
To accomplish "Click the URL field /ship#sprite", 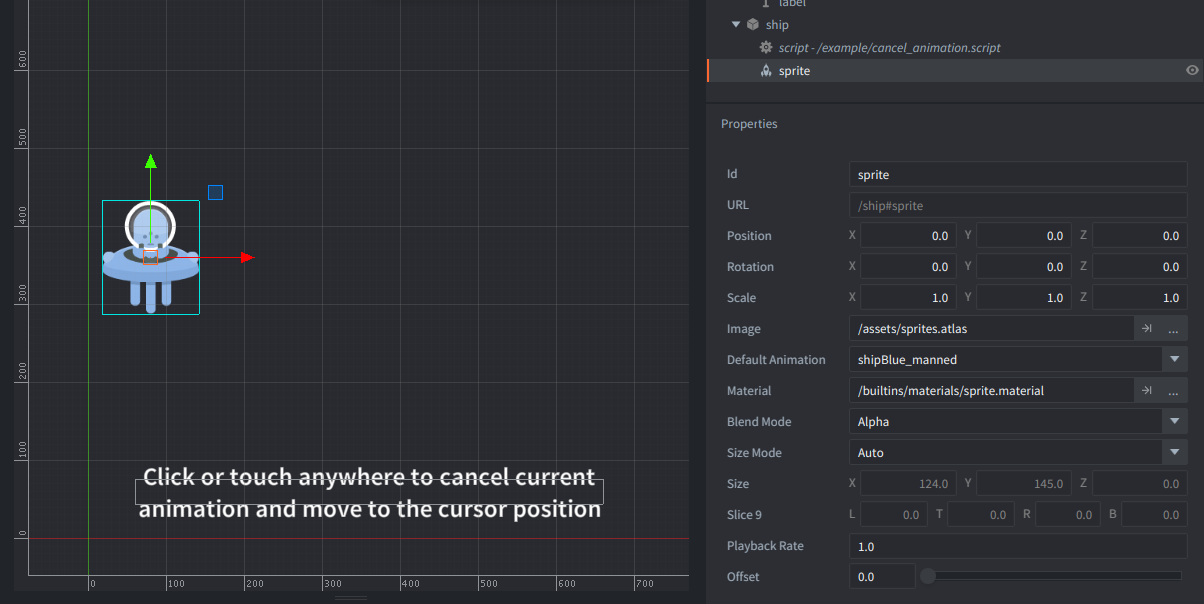I will [1018, 205].
